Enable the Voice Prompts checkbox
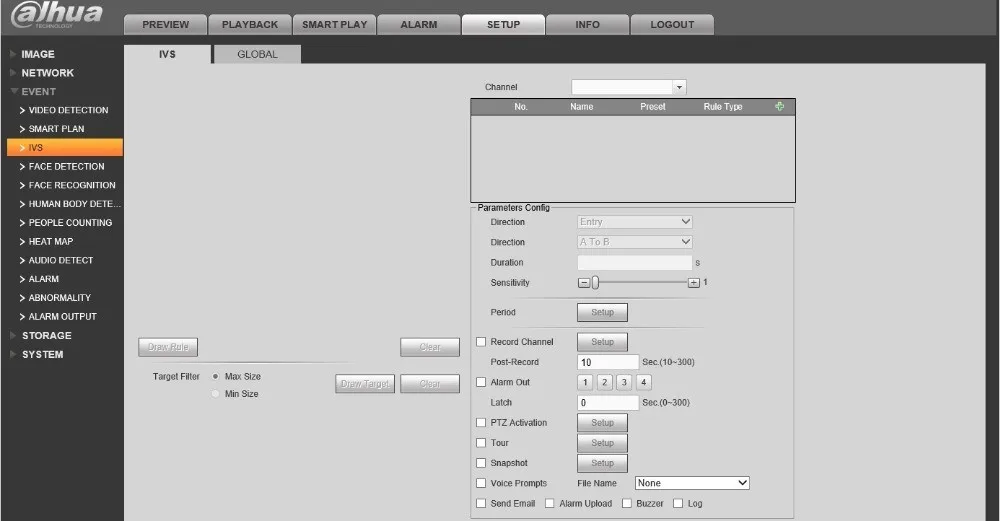This screenshot has width=1000, height=521. (x=481, y=483)
